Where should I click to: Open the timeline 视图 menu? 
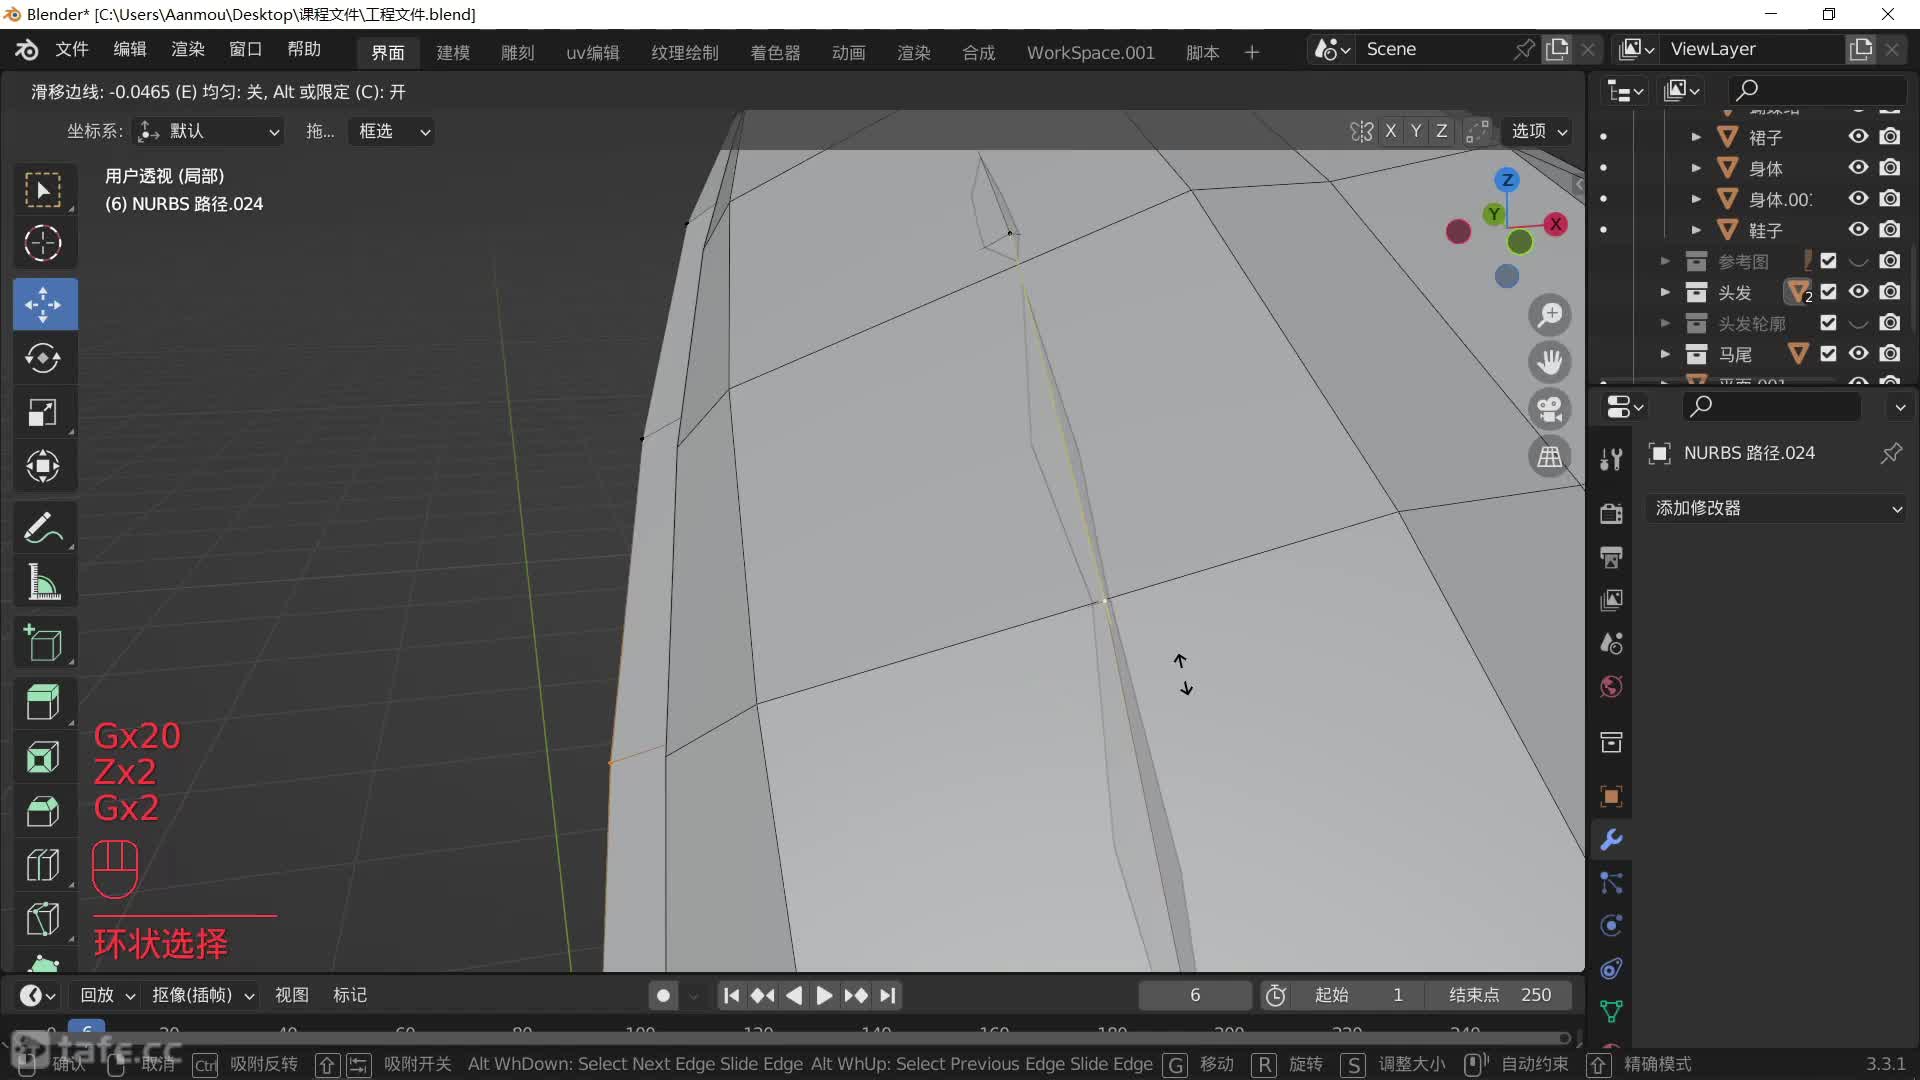click(x=291, y=995)
